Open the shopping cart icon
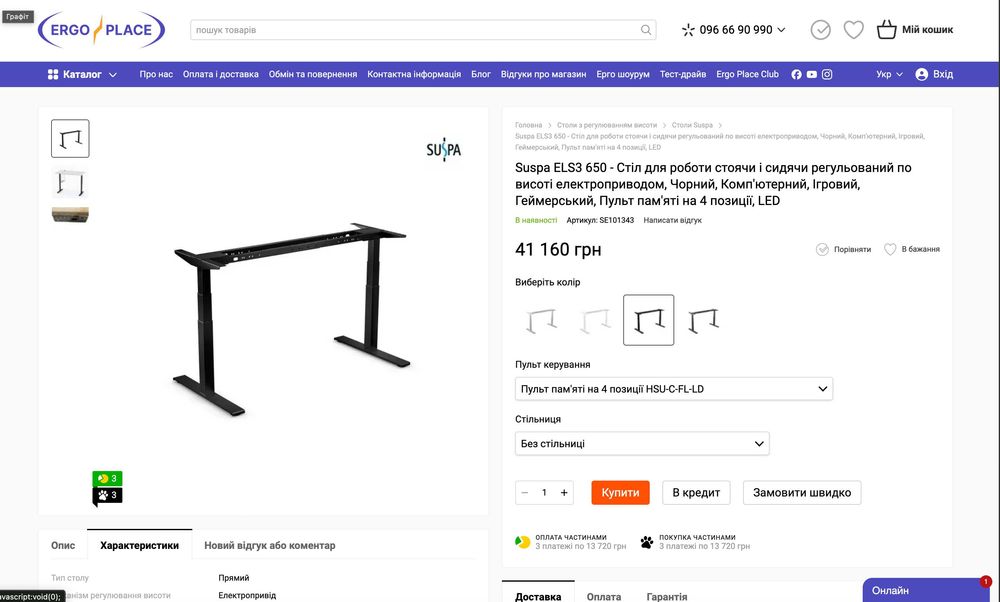 (x=886, y=30)
